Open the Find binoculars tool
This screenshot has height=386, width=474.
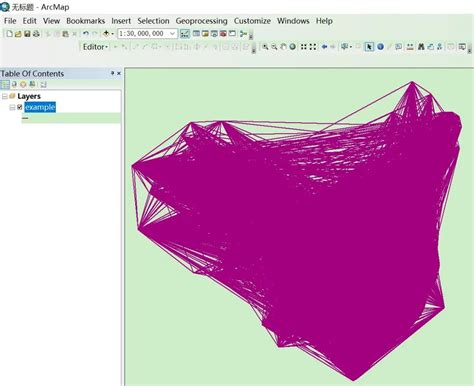point(421,47)
